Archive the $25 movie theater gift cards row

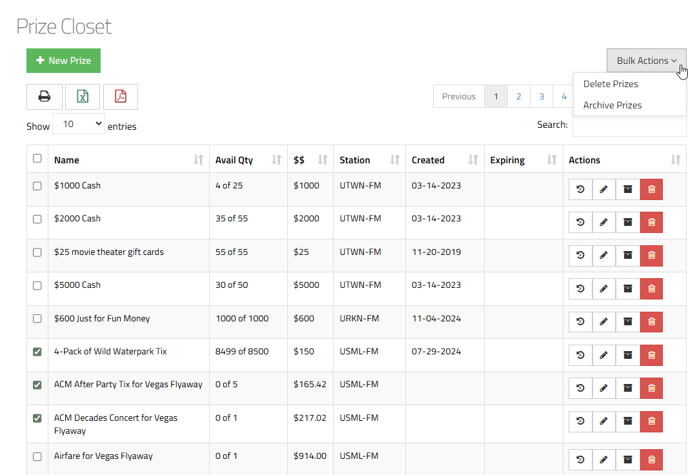[x=627, y=256]
